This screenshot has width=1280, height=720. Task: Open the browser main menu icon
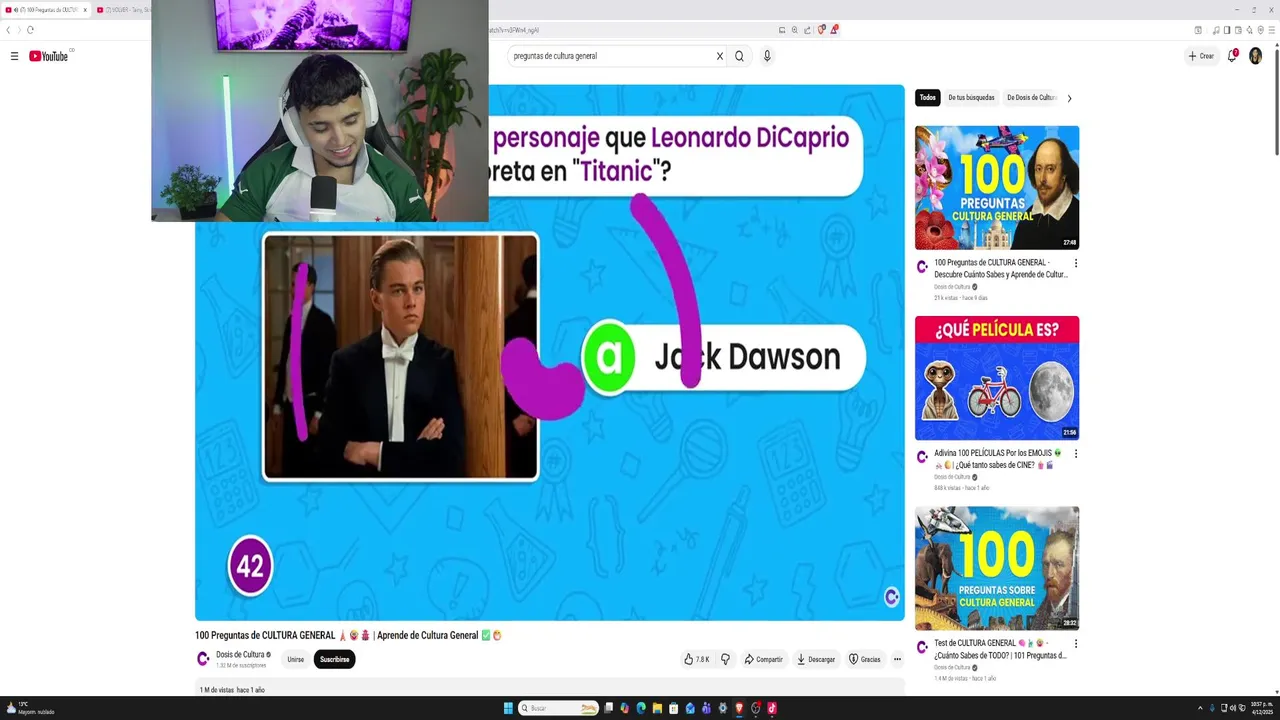tap(1271, 30)
